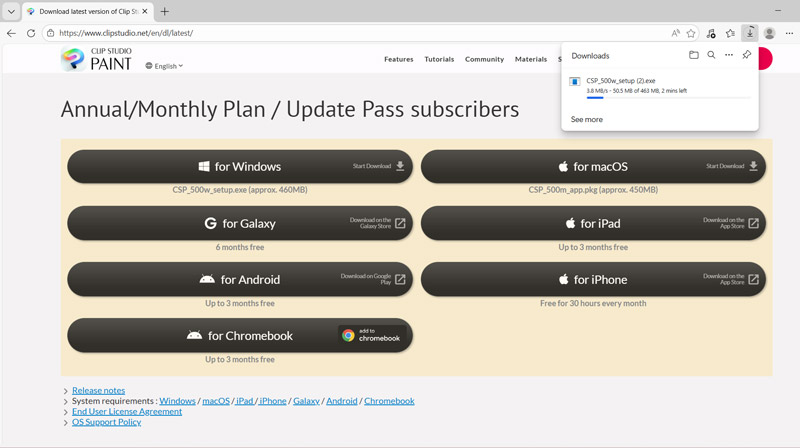800x448 pixels.
Task: Open the downloads folder icon
Action: pyautogui.click(x=694, y=55)
